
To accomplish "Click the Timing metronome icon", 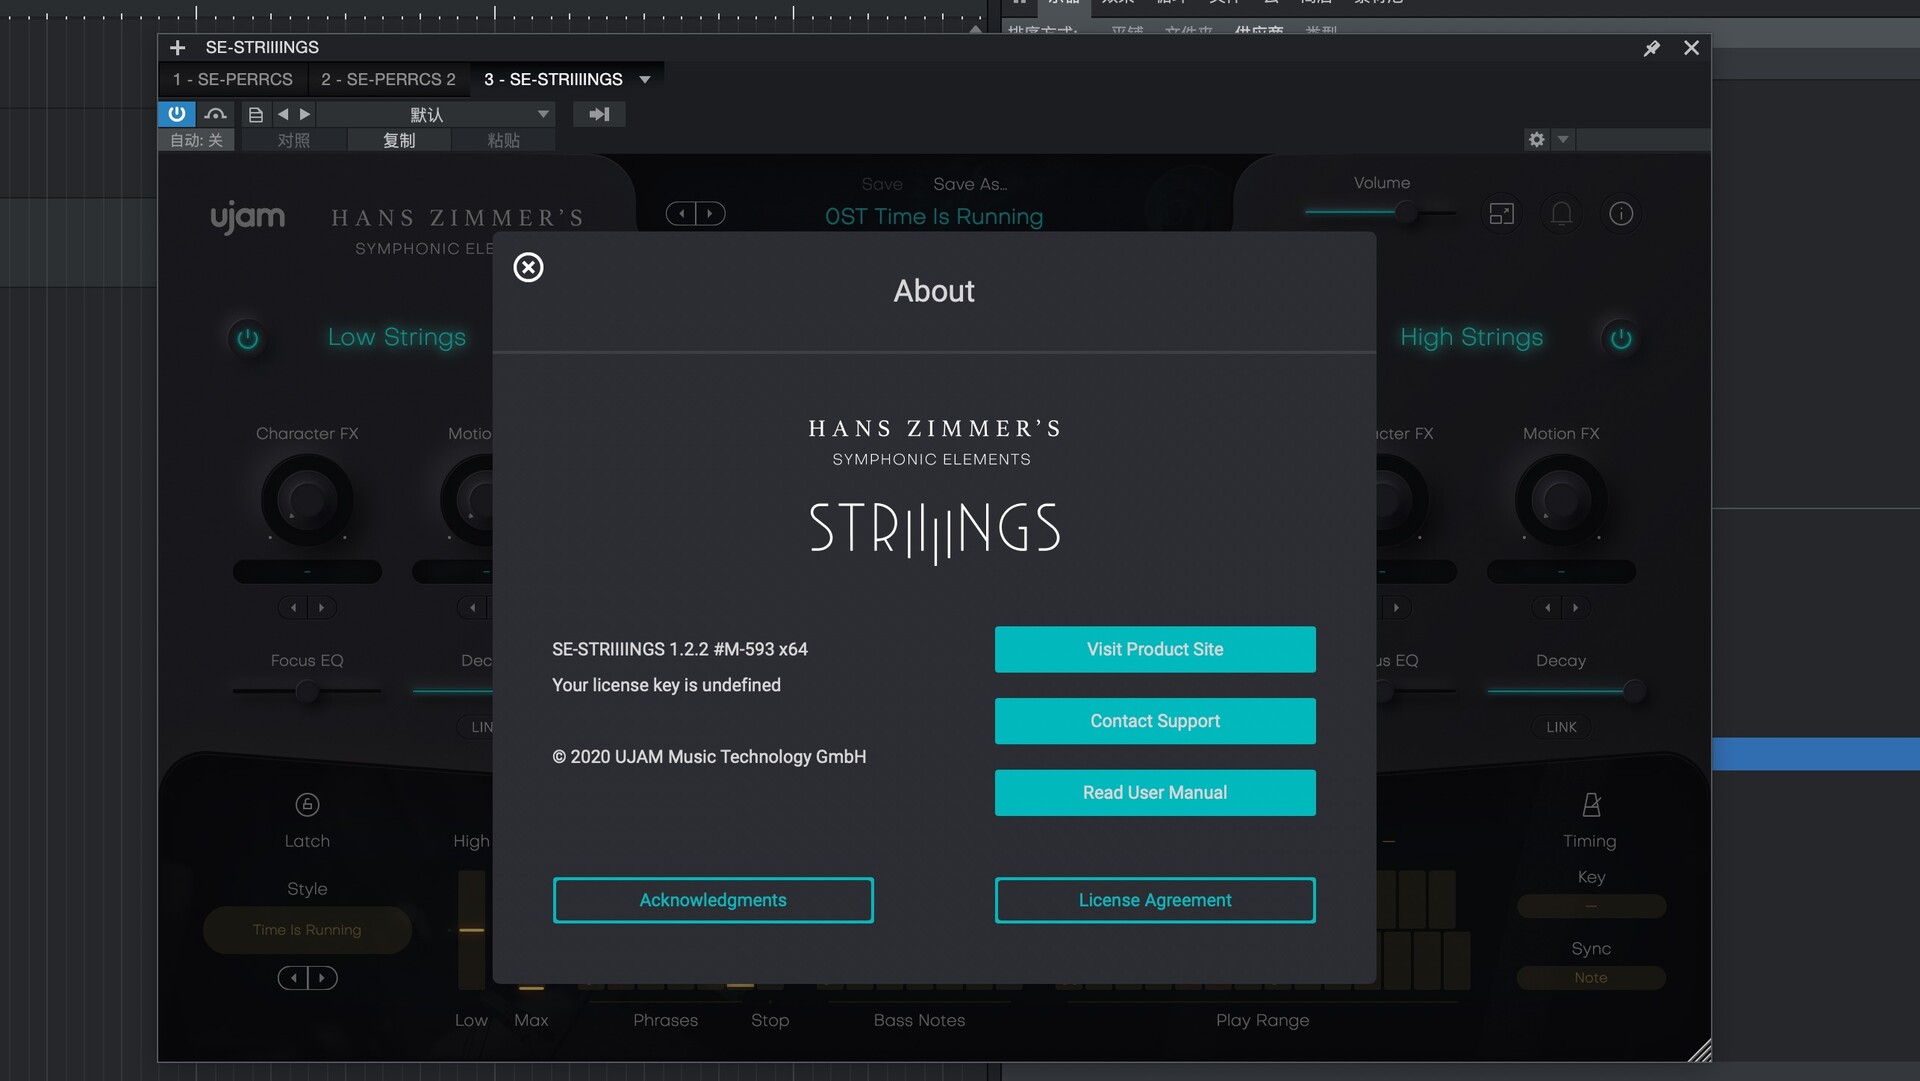I will click(x=1591, y=804).
